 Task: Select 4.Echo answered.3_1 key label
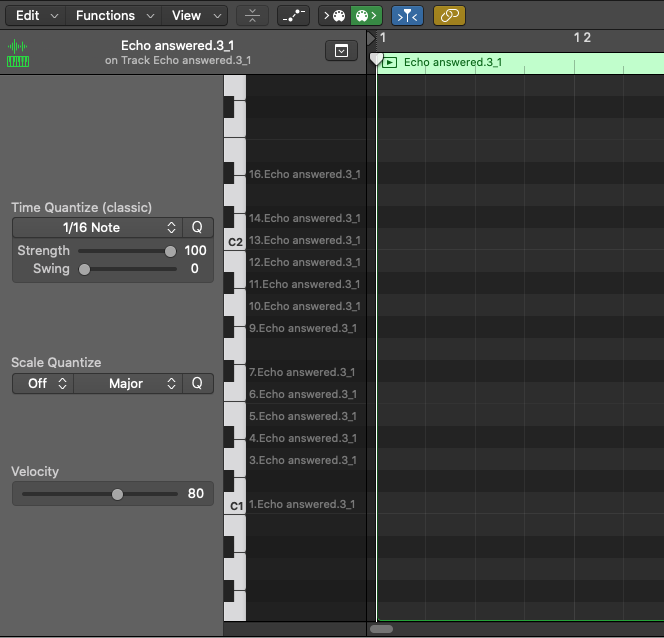pyautogui.click(x=303, y=439)
